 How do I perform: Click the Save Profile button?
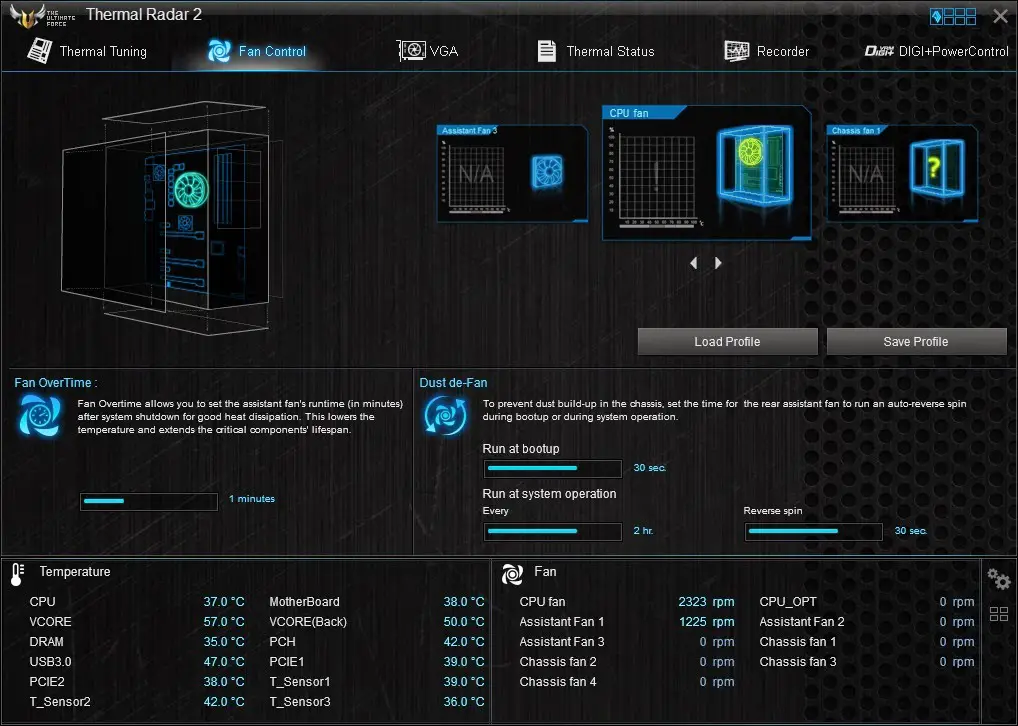pyautogui.click(x=916, y=342)
